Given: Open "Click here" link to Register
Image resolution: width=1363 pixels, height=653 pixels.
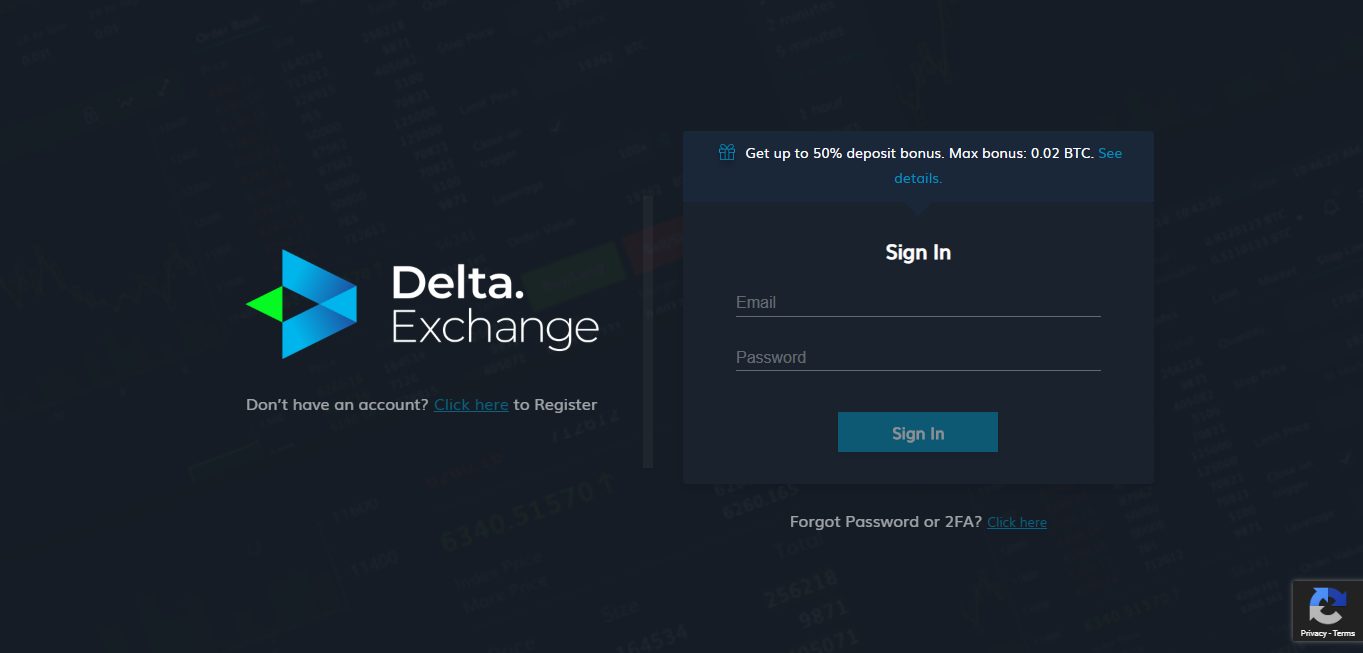Looking at the screenshot, I should coord(471,405).
